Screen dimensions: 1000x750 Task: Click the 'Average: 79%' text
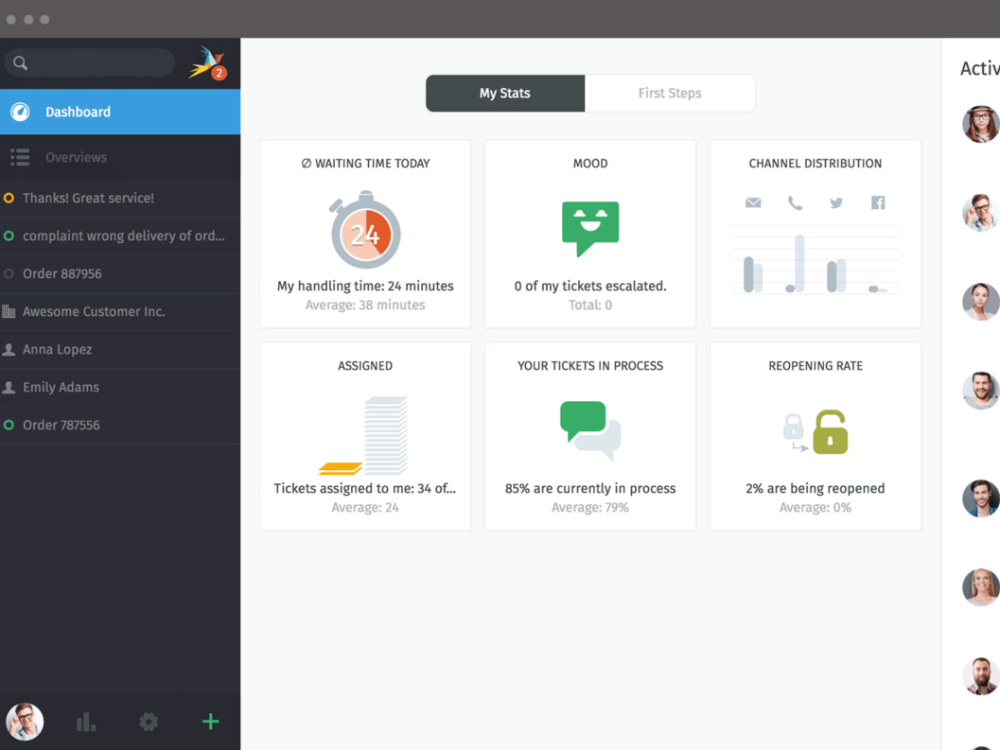point(590,507)
